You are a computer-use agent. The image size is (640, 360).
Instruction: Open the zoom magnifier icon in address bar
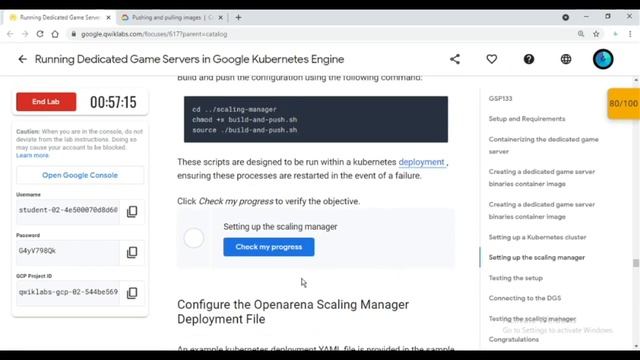click(x=581, y=34)
